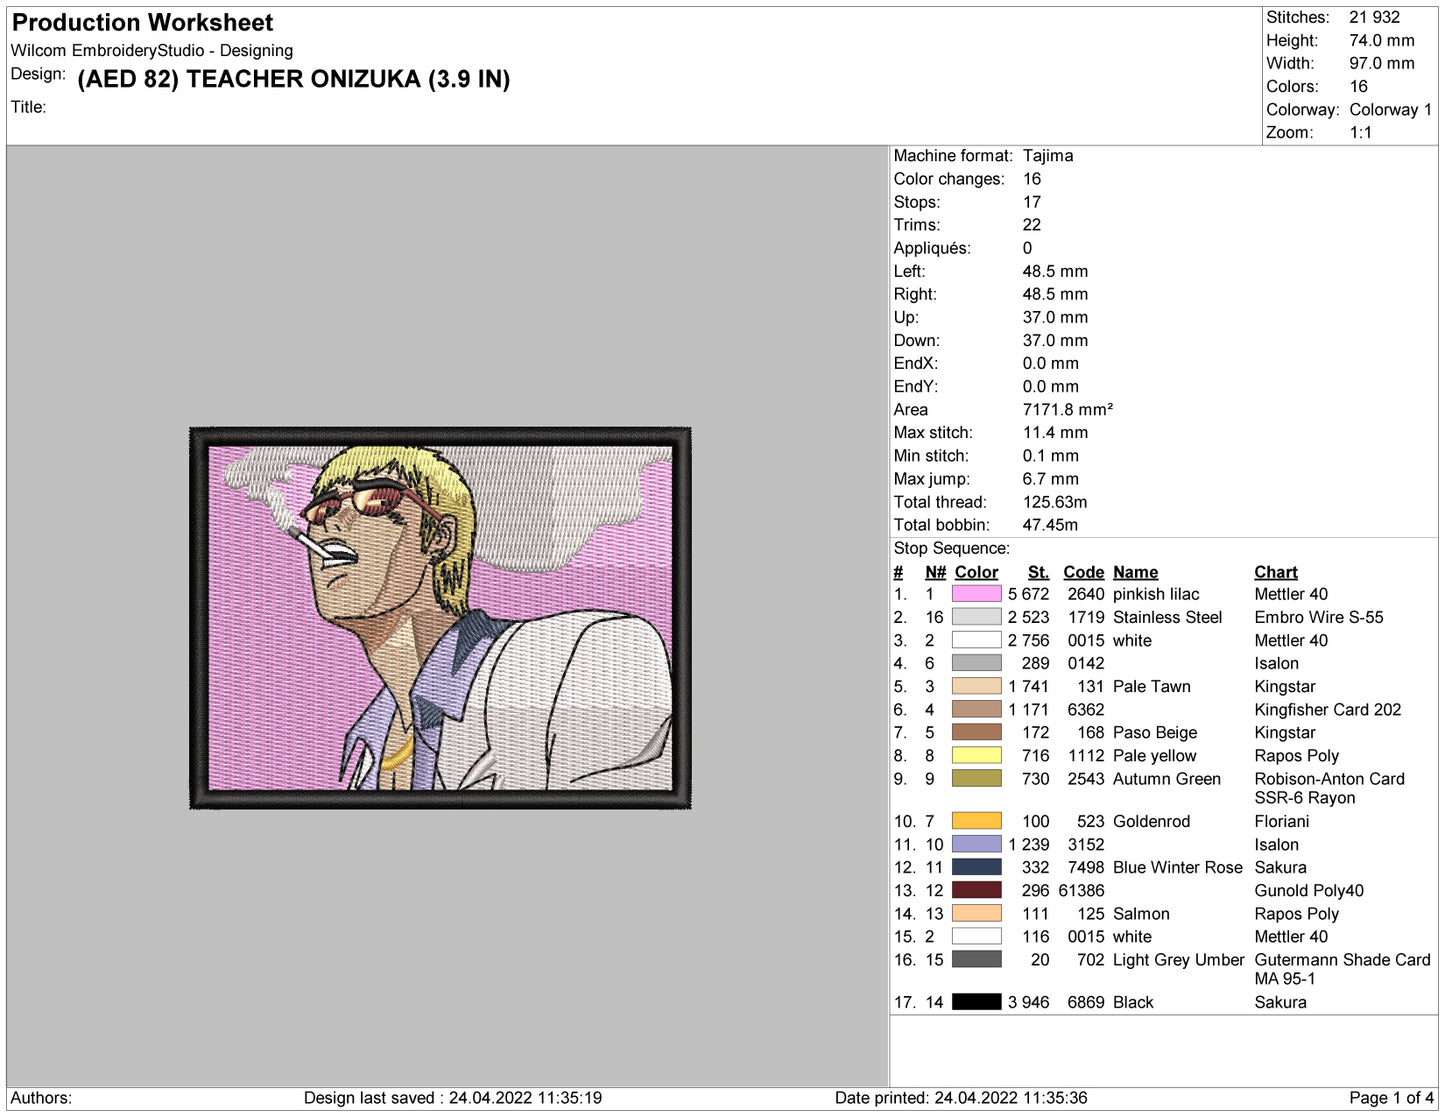Click the Floriani chart entry
Image resolution: width=1445 pixels, height=1117 pixels.
click(1282, 821)
